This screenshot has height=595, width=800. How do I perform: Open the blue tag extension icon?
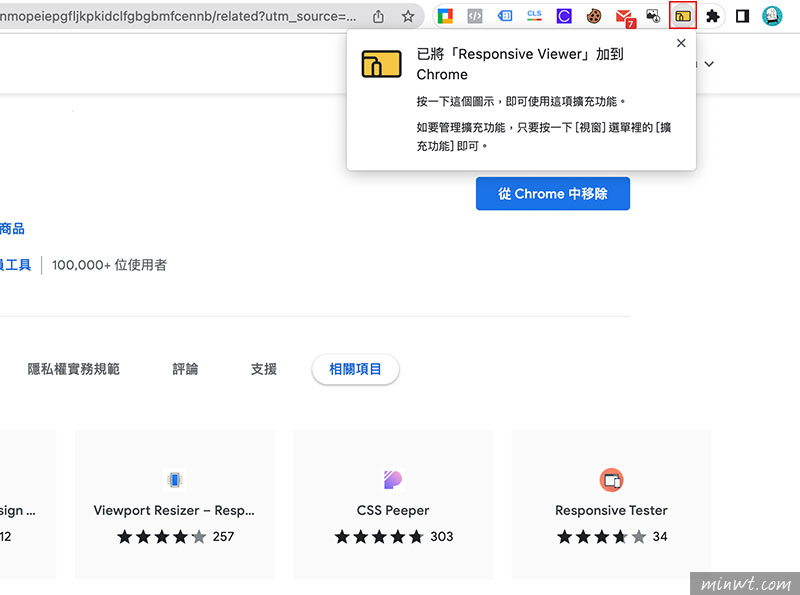pyautogui.click(x=505, y=16)
